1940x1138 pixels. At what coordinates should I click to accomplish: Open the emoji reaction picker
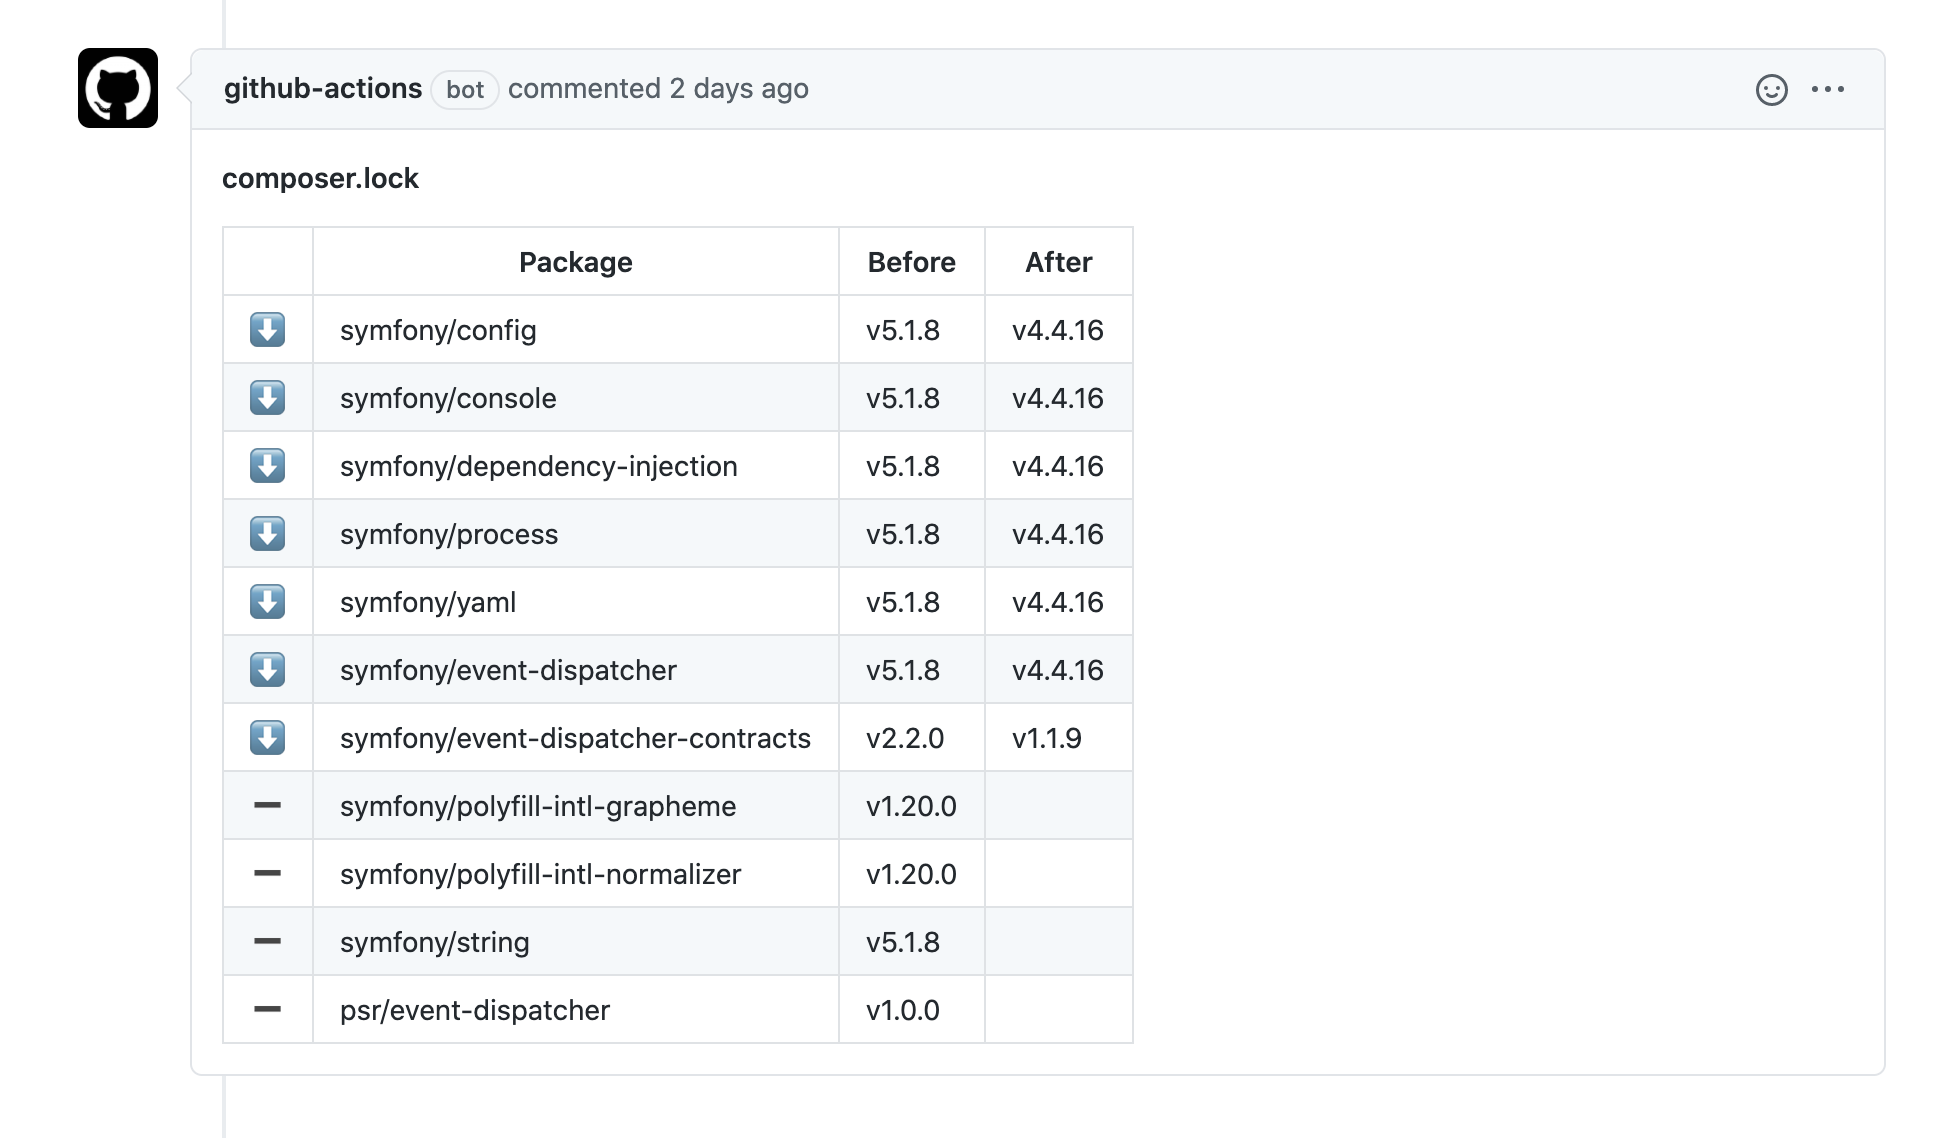pyautogui.click(x=1771, y=90)
